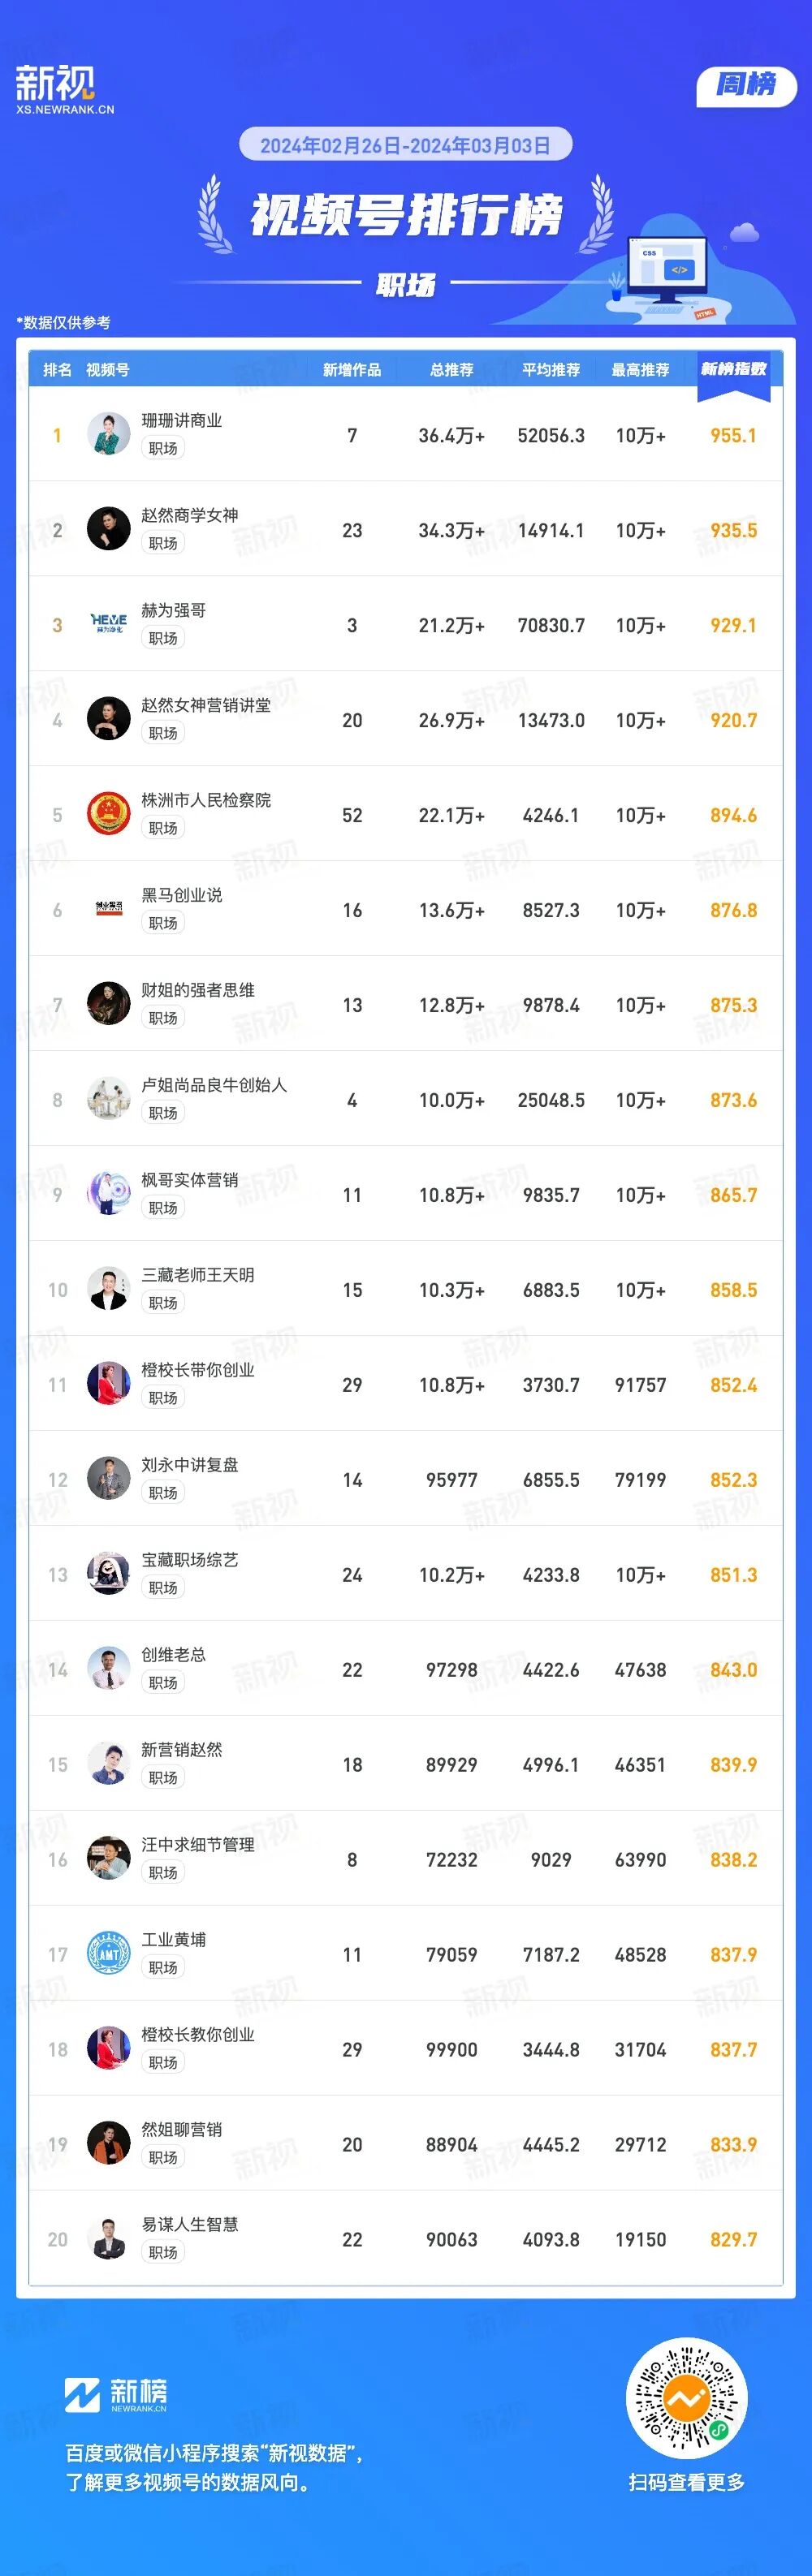Click 易谋人生智慧 avatar
Viewport: 812px width, 2576px height.
(x=108, y=2239)
